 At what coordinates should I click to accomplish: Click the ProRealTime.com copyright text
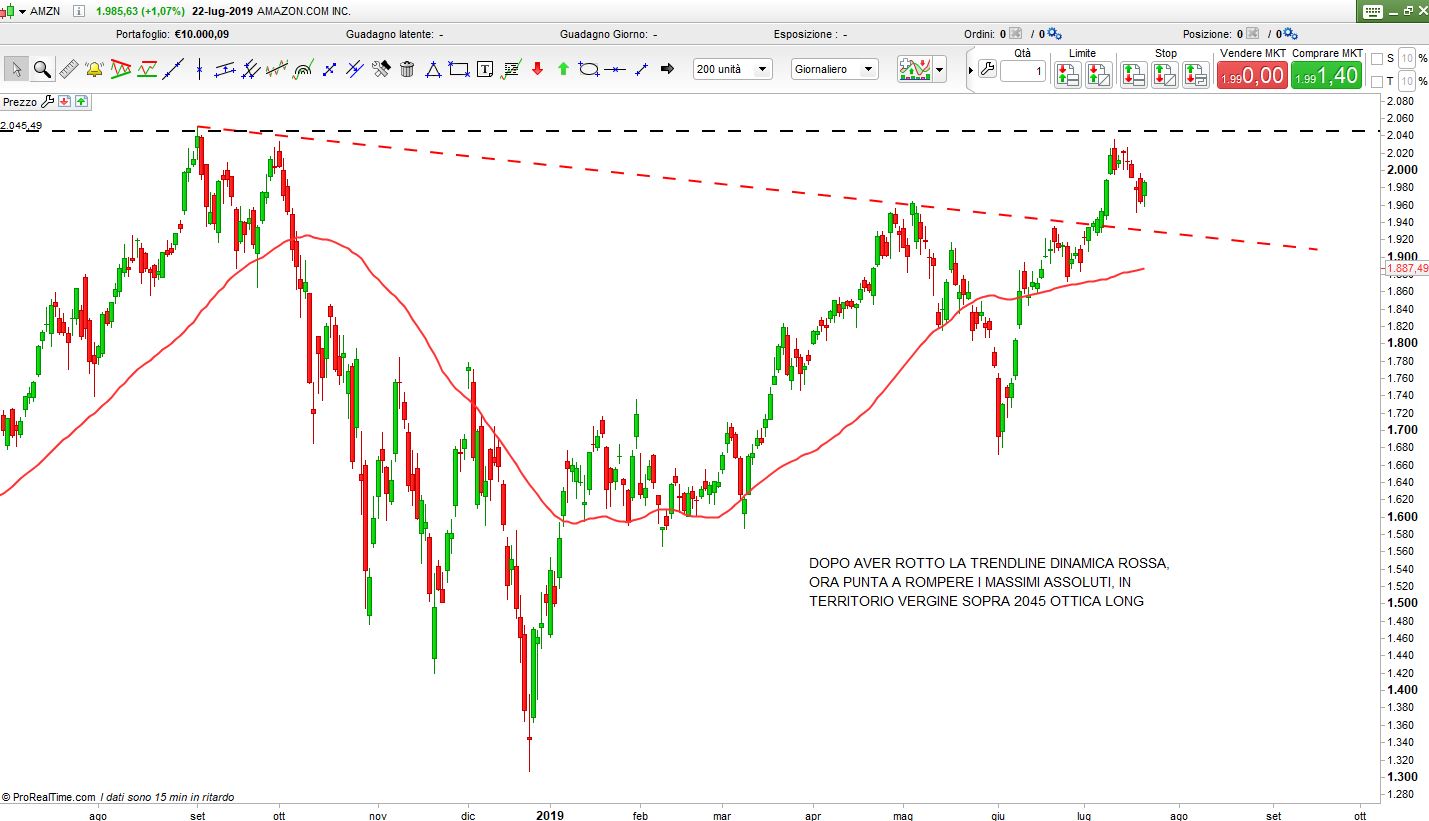(48, 797)
